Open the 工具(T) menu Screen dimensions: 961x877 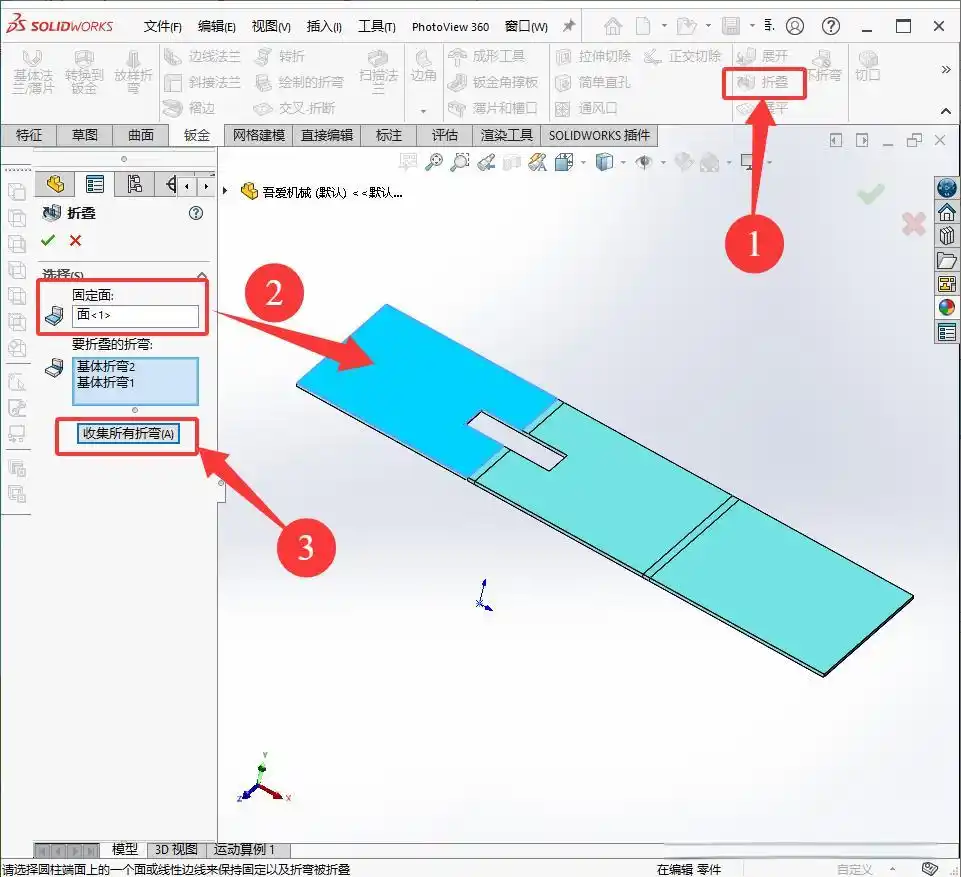pyautogui.click(x=376, y=26)
